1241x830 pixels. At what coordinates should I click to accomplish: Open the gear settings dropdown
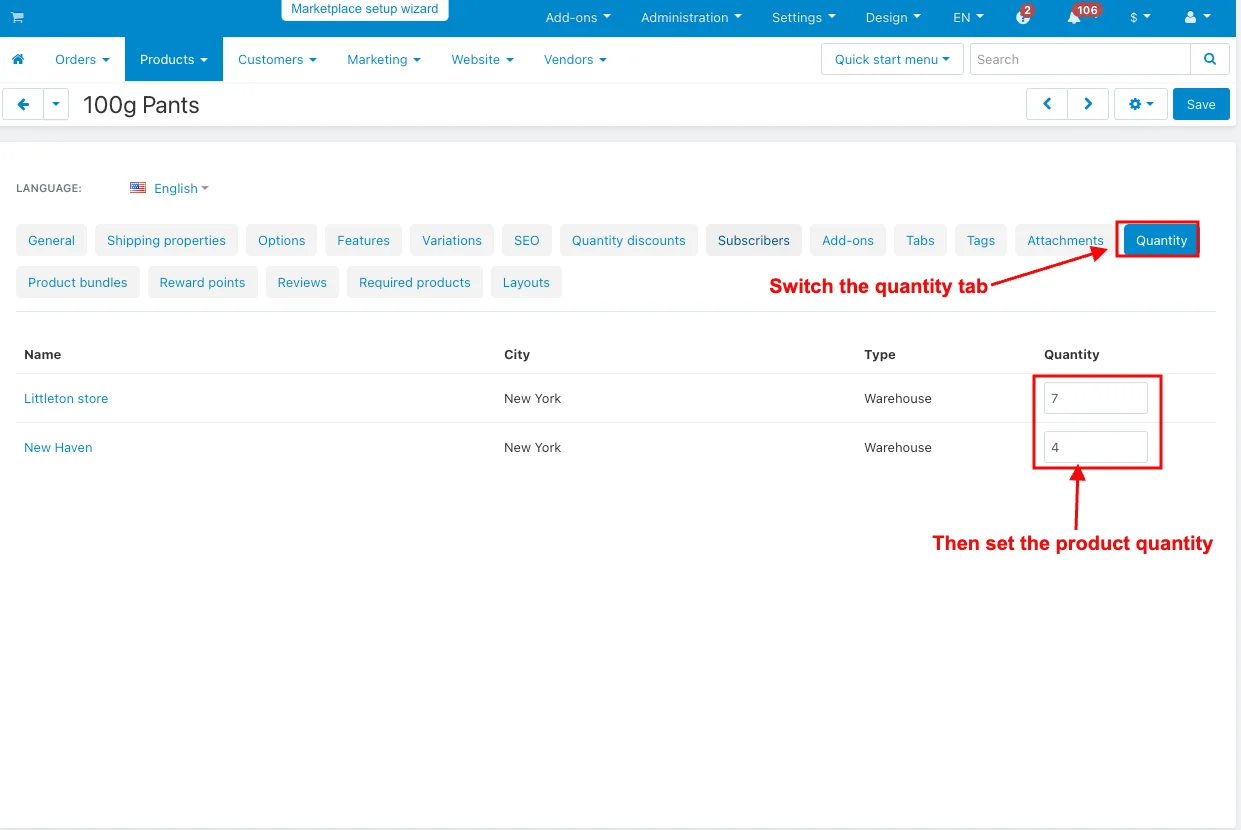pyautogui.click(x=1140, y=104)
